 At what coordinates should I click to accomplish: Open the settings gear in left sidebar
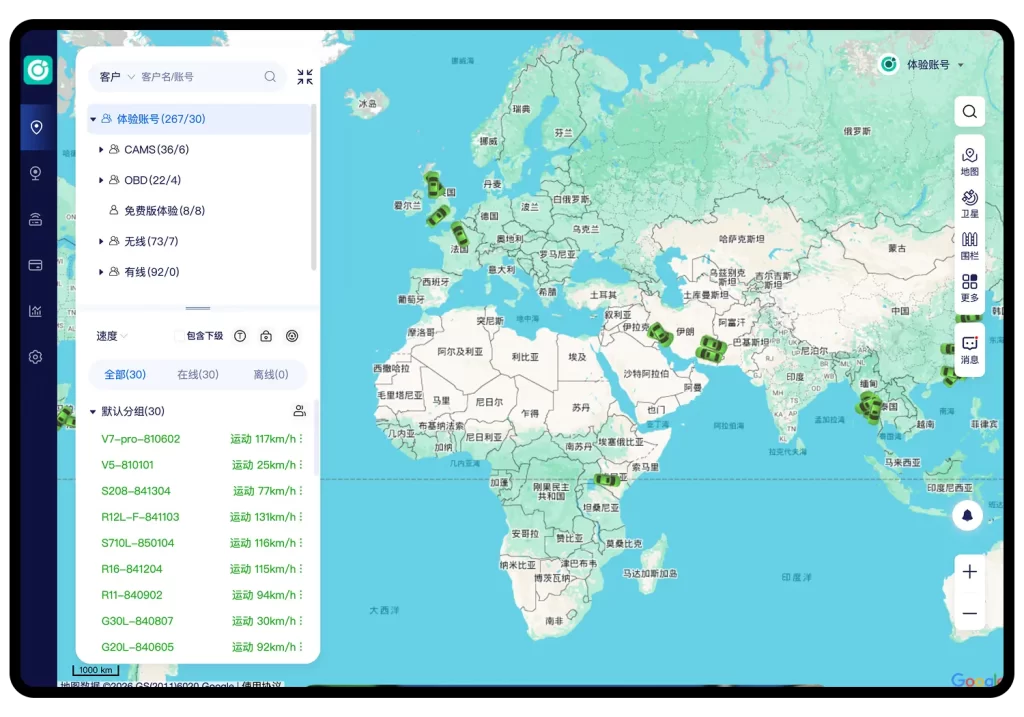click(36, 357)
